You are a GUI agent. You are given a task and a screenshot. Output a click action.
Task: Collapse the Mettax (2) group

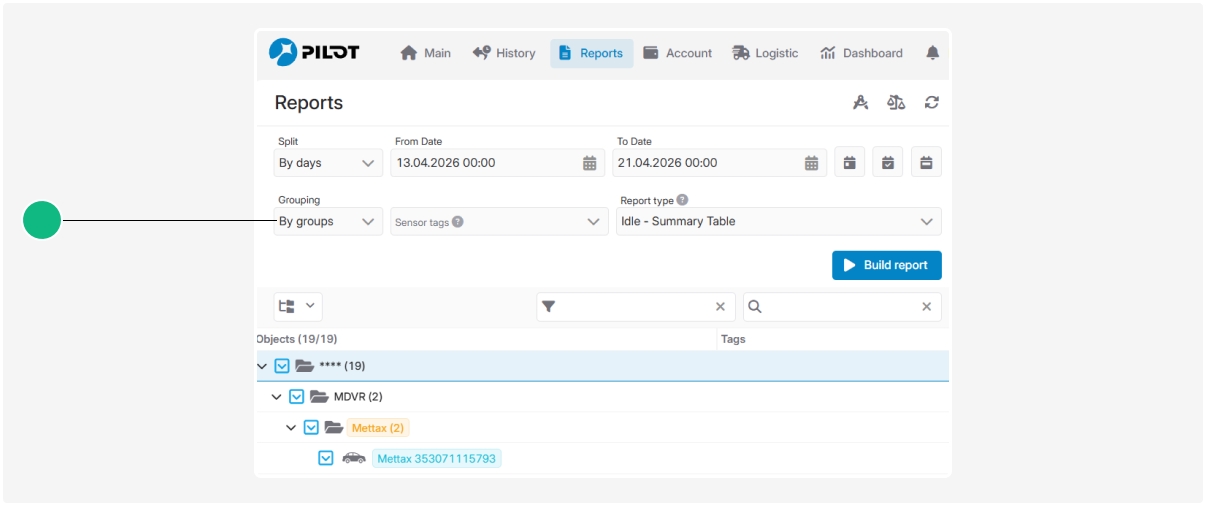(x=291, y=428)
